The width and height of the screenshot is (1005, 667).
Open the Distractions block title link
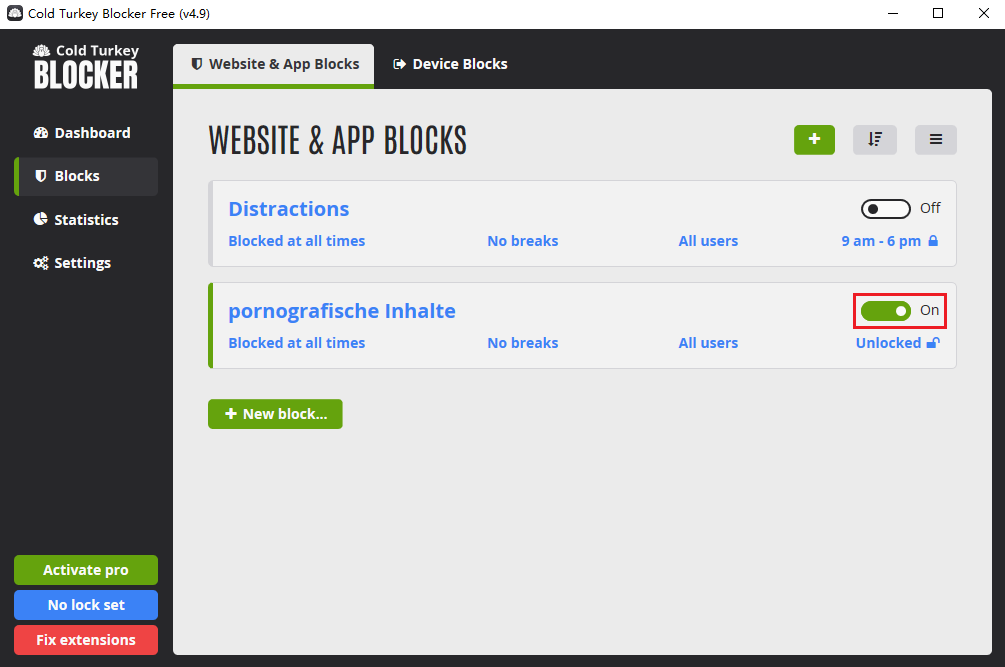point(289,209)
